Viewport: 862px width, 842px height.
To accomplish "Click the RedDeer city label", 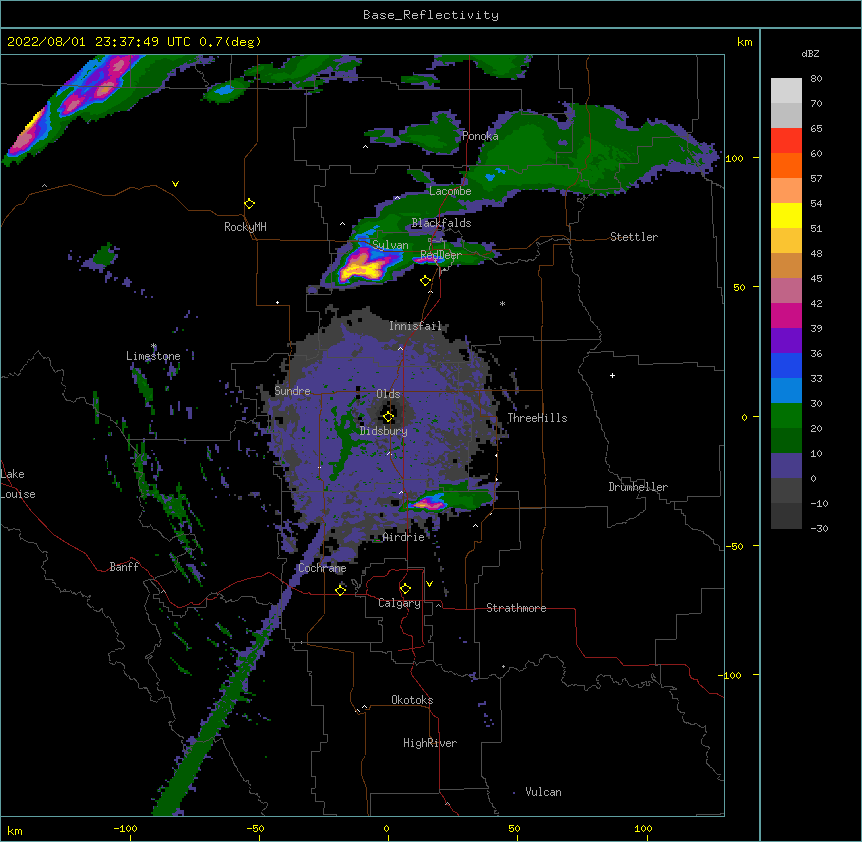I will [x=441, y=255].
